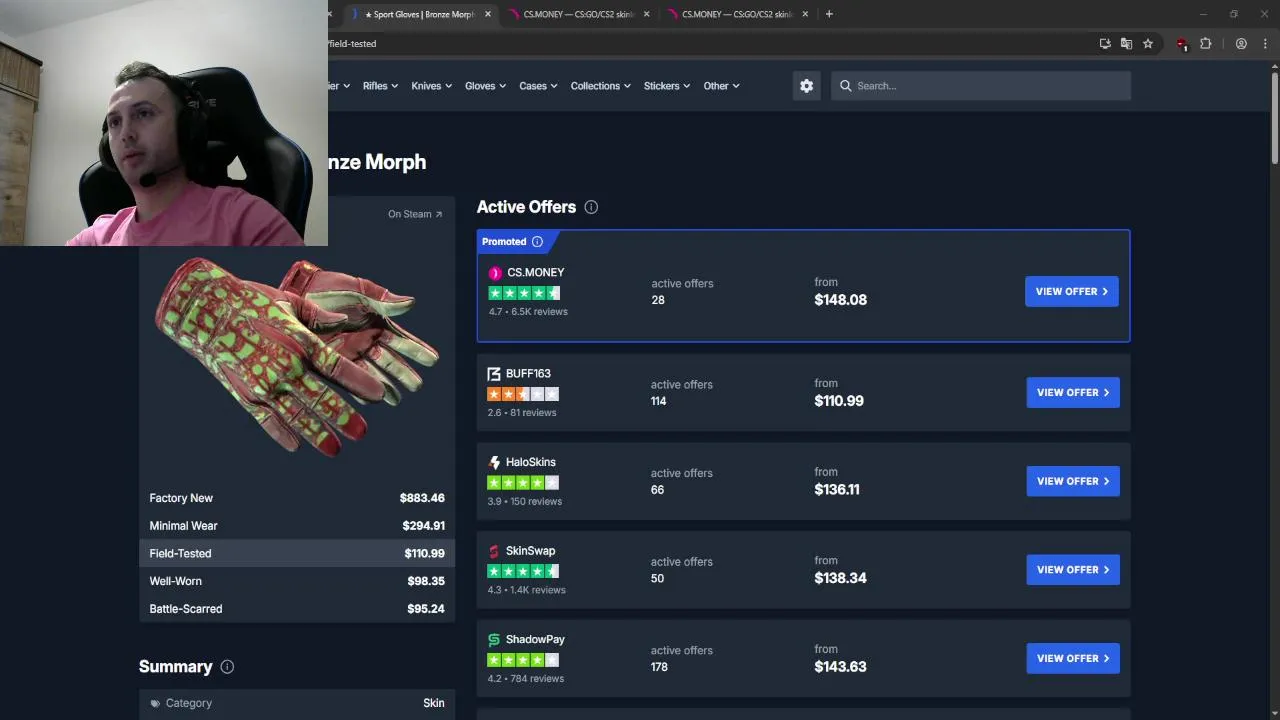Image resolution: width=1280 pixels, height=720 pixels.
Task: Click the Summary heading
Action: [176, 667]
